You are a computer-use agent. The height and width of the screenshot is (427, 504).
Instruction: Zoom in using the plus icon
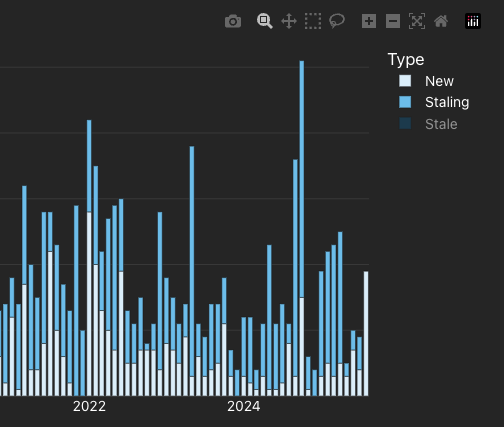coord(369,21)
